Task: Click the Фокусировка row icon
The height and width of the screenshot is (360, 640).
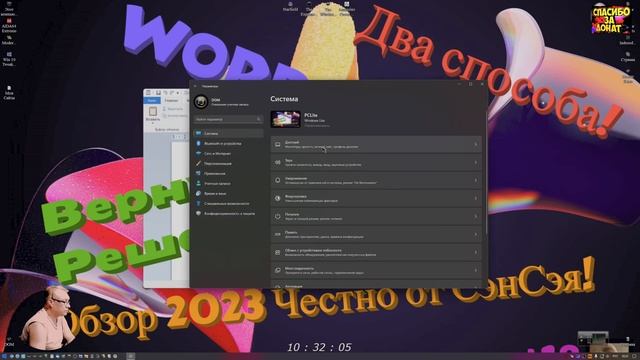Action: click(x=278, y=198)
